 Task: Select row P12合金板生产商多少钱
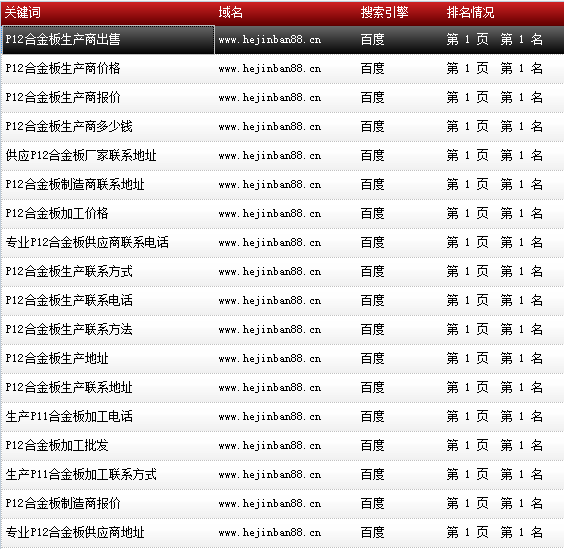point(283,126)
